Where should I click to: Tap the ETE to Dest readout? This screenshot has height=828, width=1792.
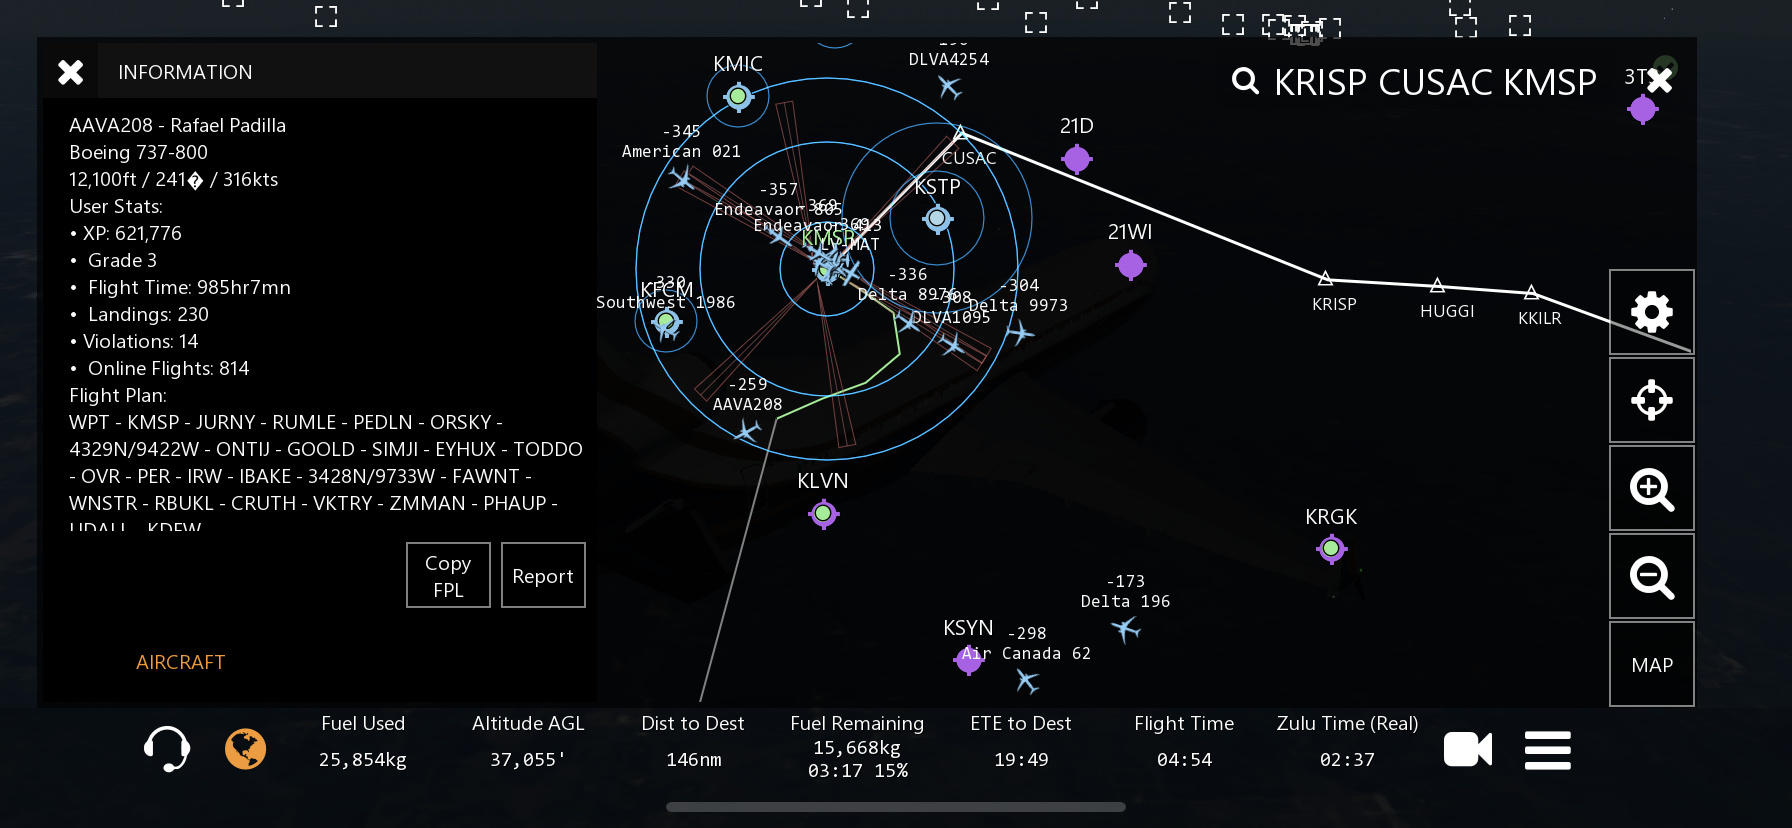pyautogui.click(x=1021, y=742)
